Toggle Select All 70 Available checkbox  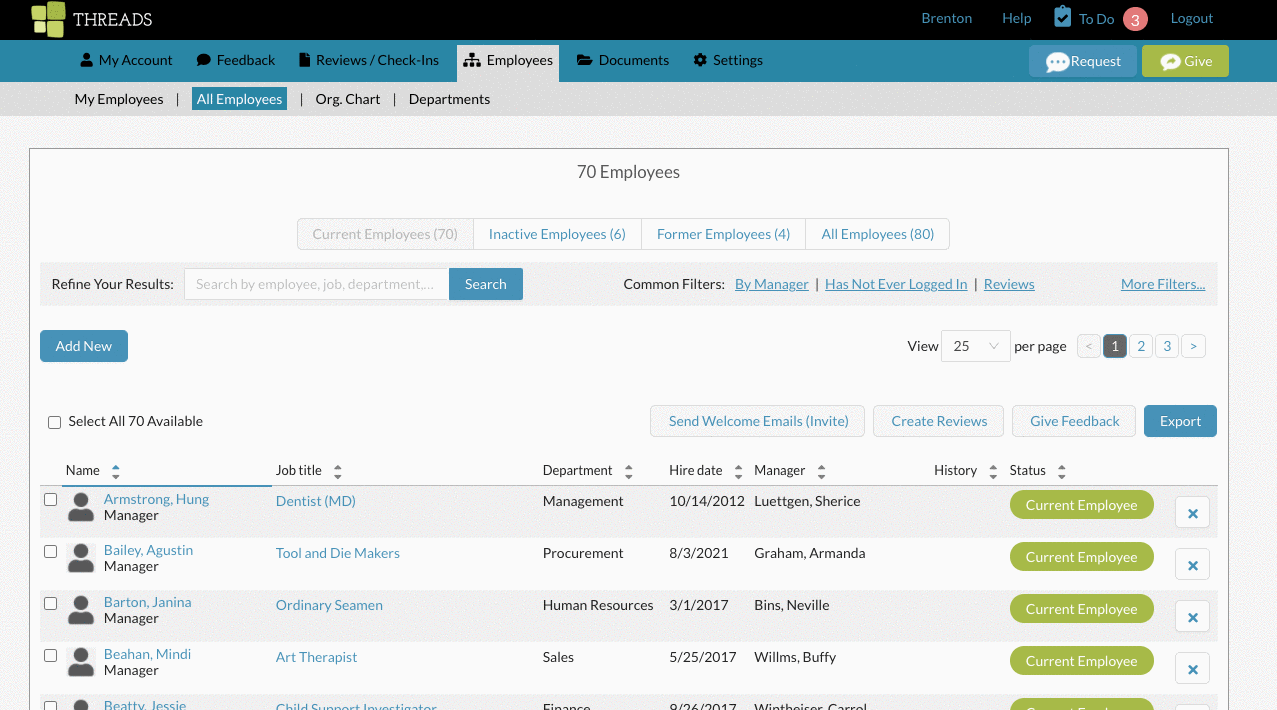click(55, 422)
